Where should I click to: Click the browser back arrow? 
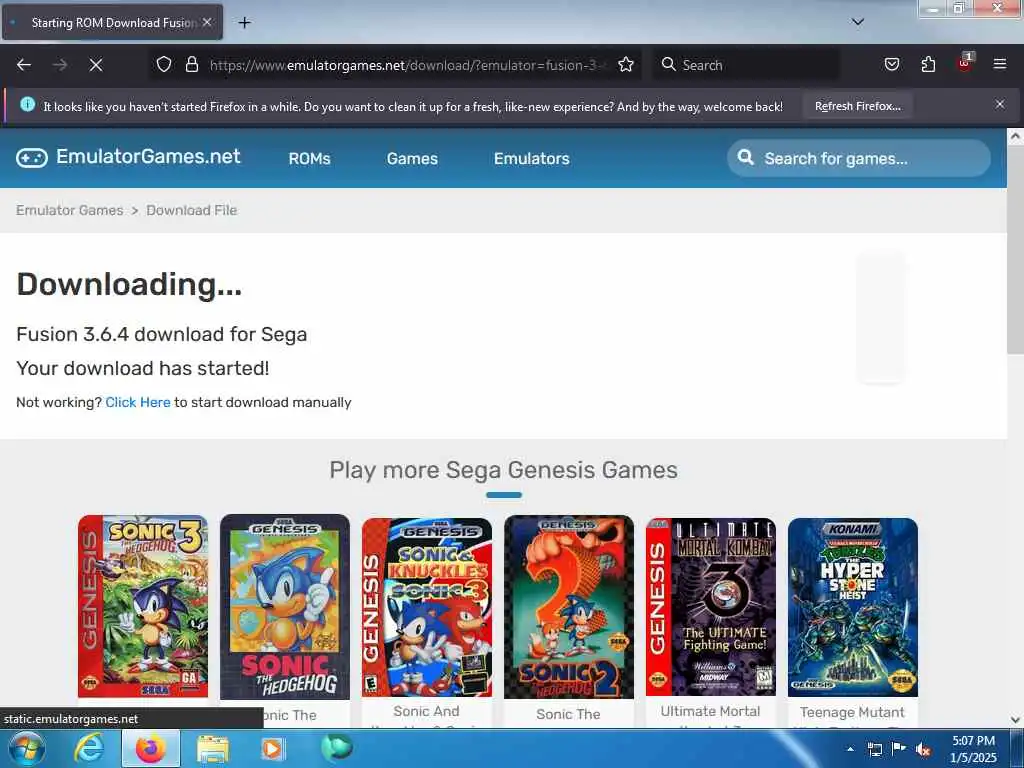24,65
